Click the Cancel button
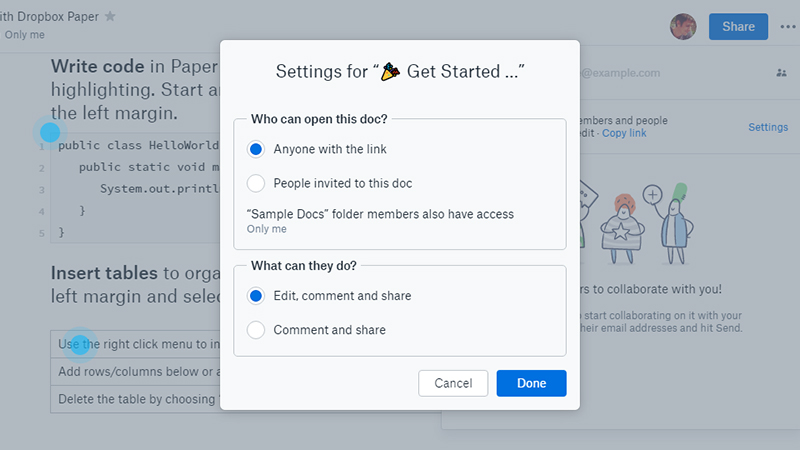This screenshot has height=450, width=800. click(453, 383)
